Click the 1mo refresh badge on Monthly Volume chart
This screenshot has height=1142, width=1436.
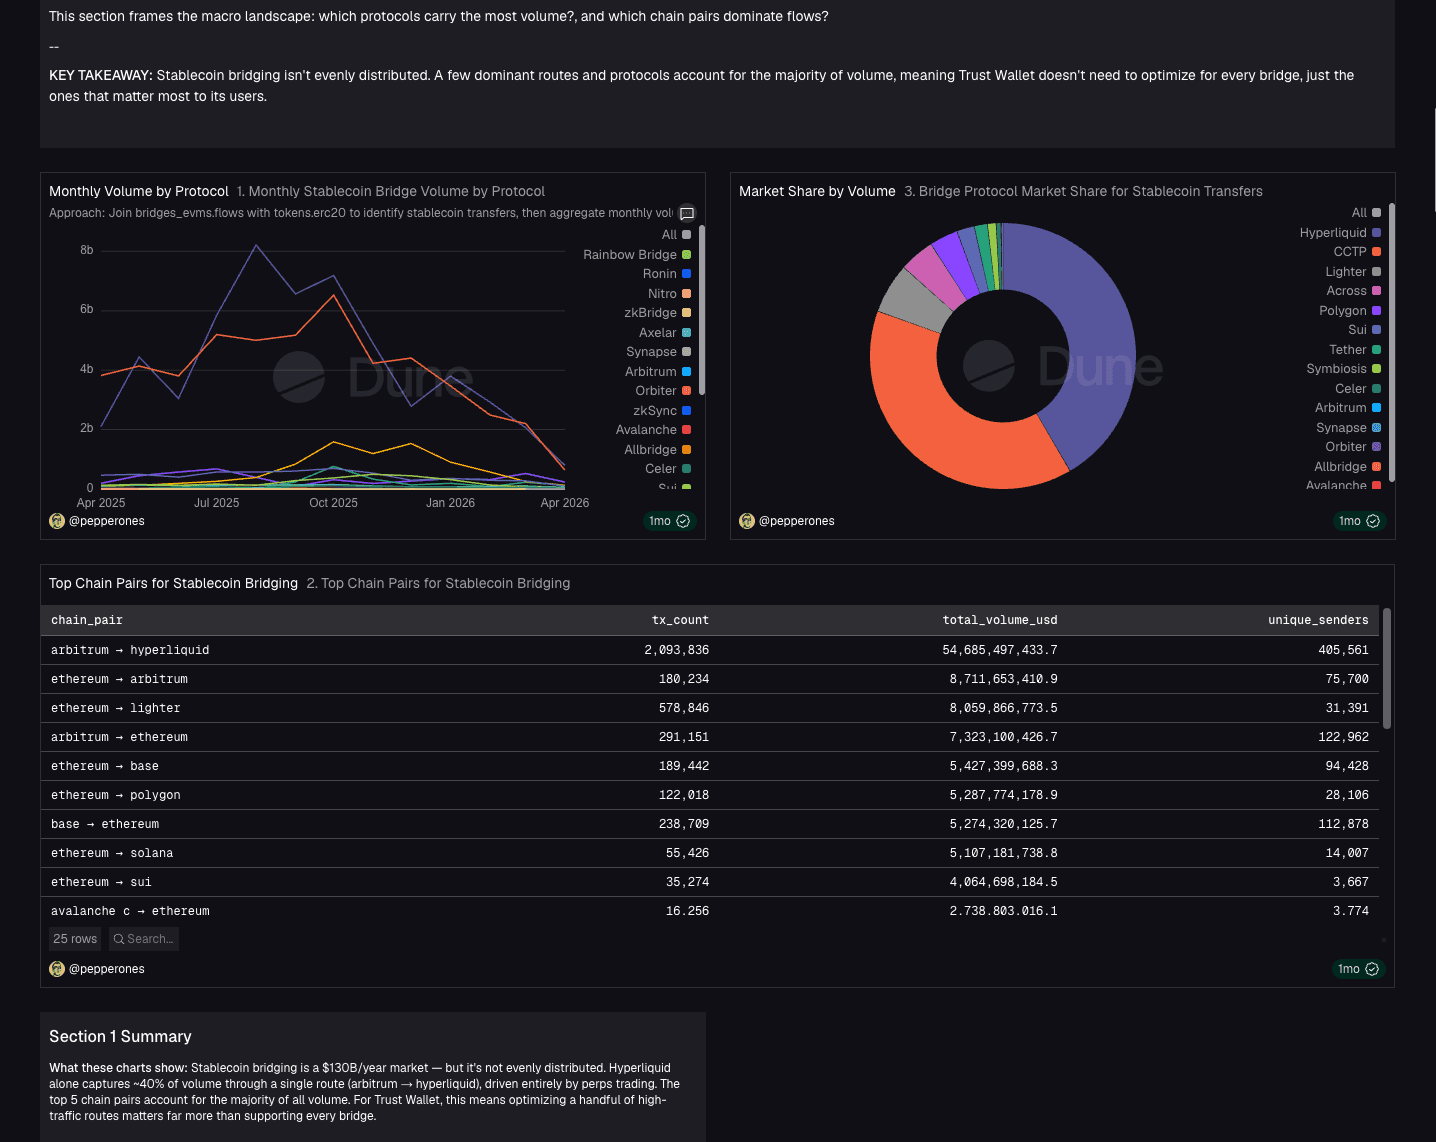coord(669,521)
